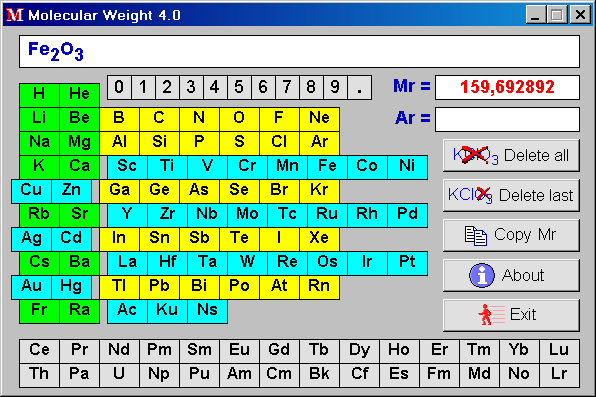Add Sulfur (S) element
Viewport: 596px width, 397px height.
[239, 143]
